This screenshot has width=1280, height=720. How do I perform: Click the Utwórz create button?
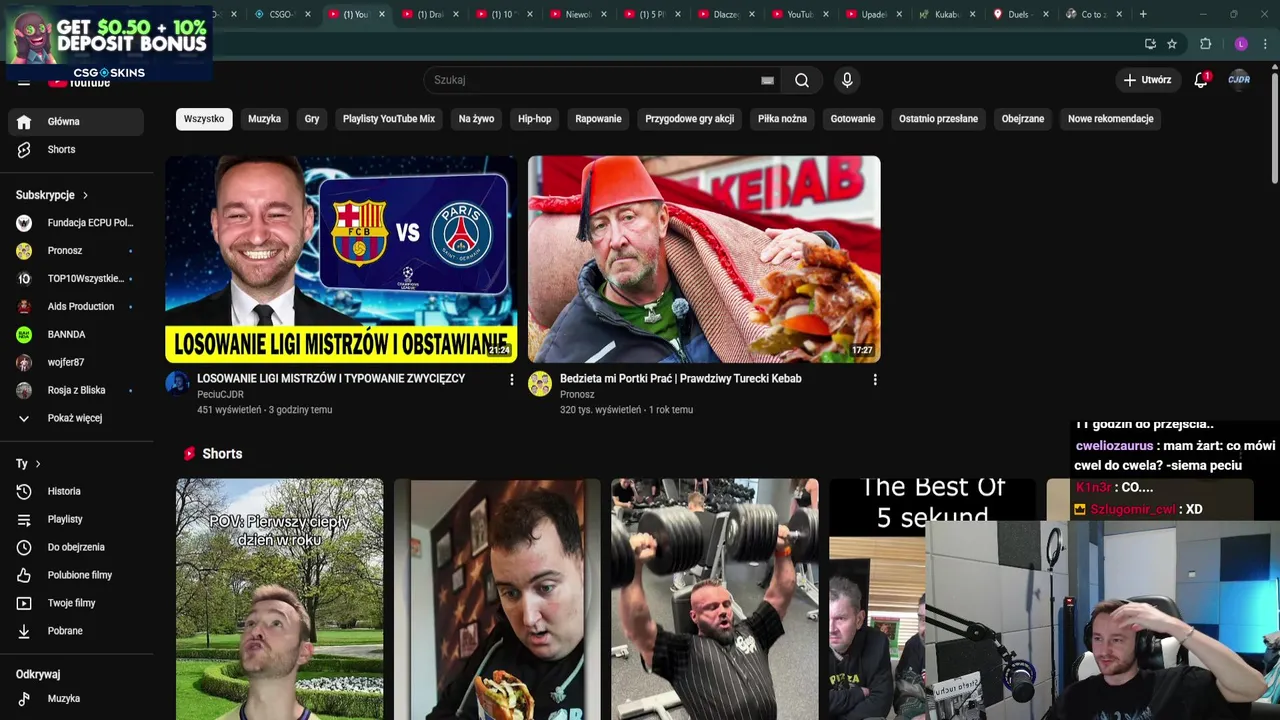tap(1147, 80)
